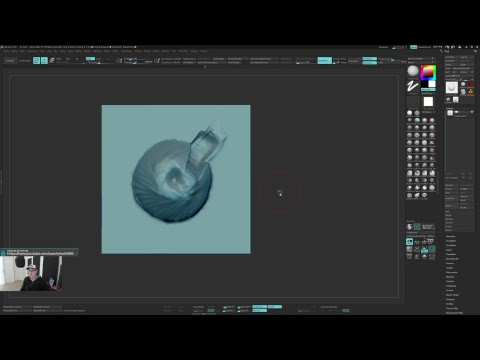
Task: Expand the Layers section
Action: [449, 250]
